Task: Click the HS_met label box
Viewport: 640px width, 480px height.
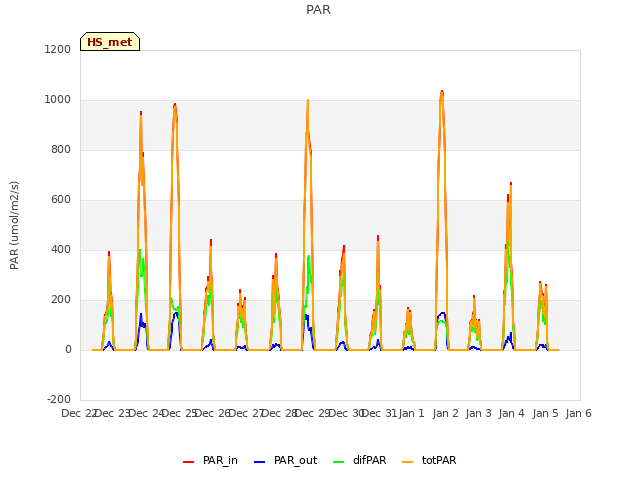Action: click(110, 42)
